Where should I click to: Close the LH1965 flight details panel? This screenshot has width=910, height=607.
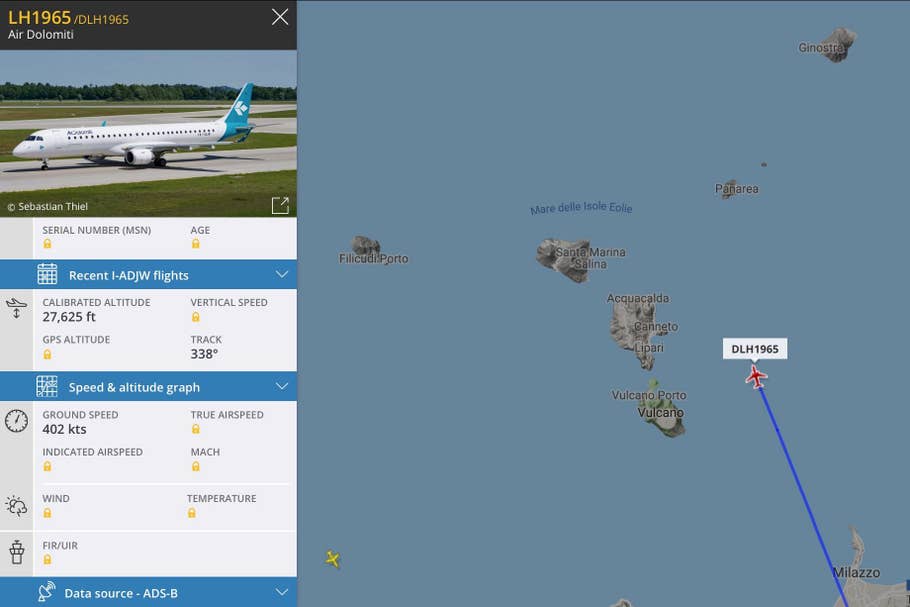click(x=280, y=17)
